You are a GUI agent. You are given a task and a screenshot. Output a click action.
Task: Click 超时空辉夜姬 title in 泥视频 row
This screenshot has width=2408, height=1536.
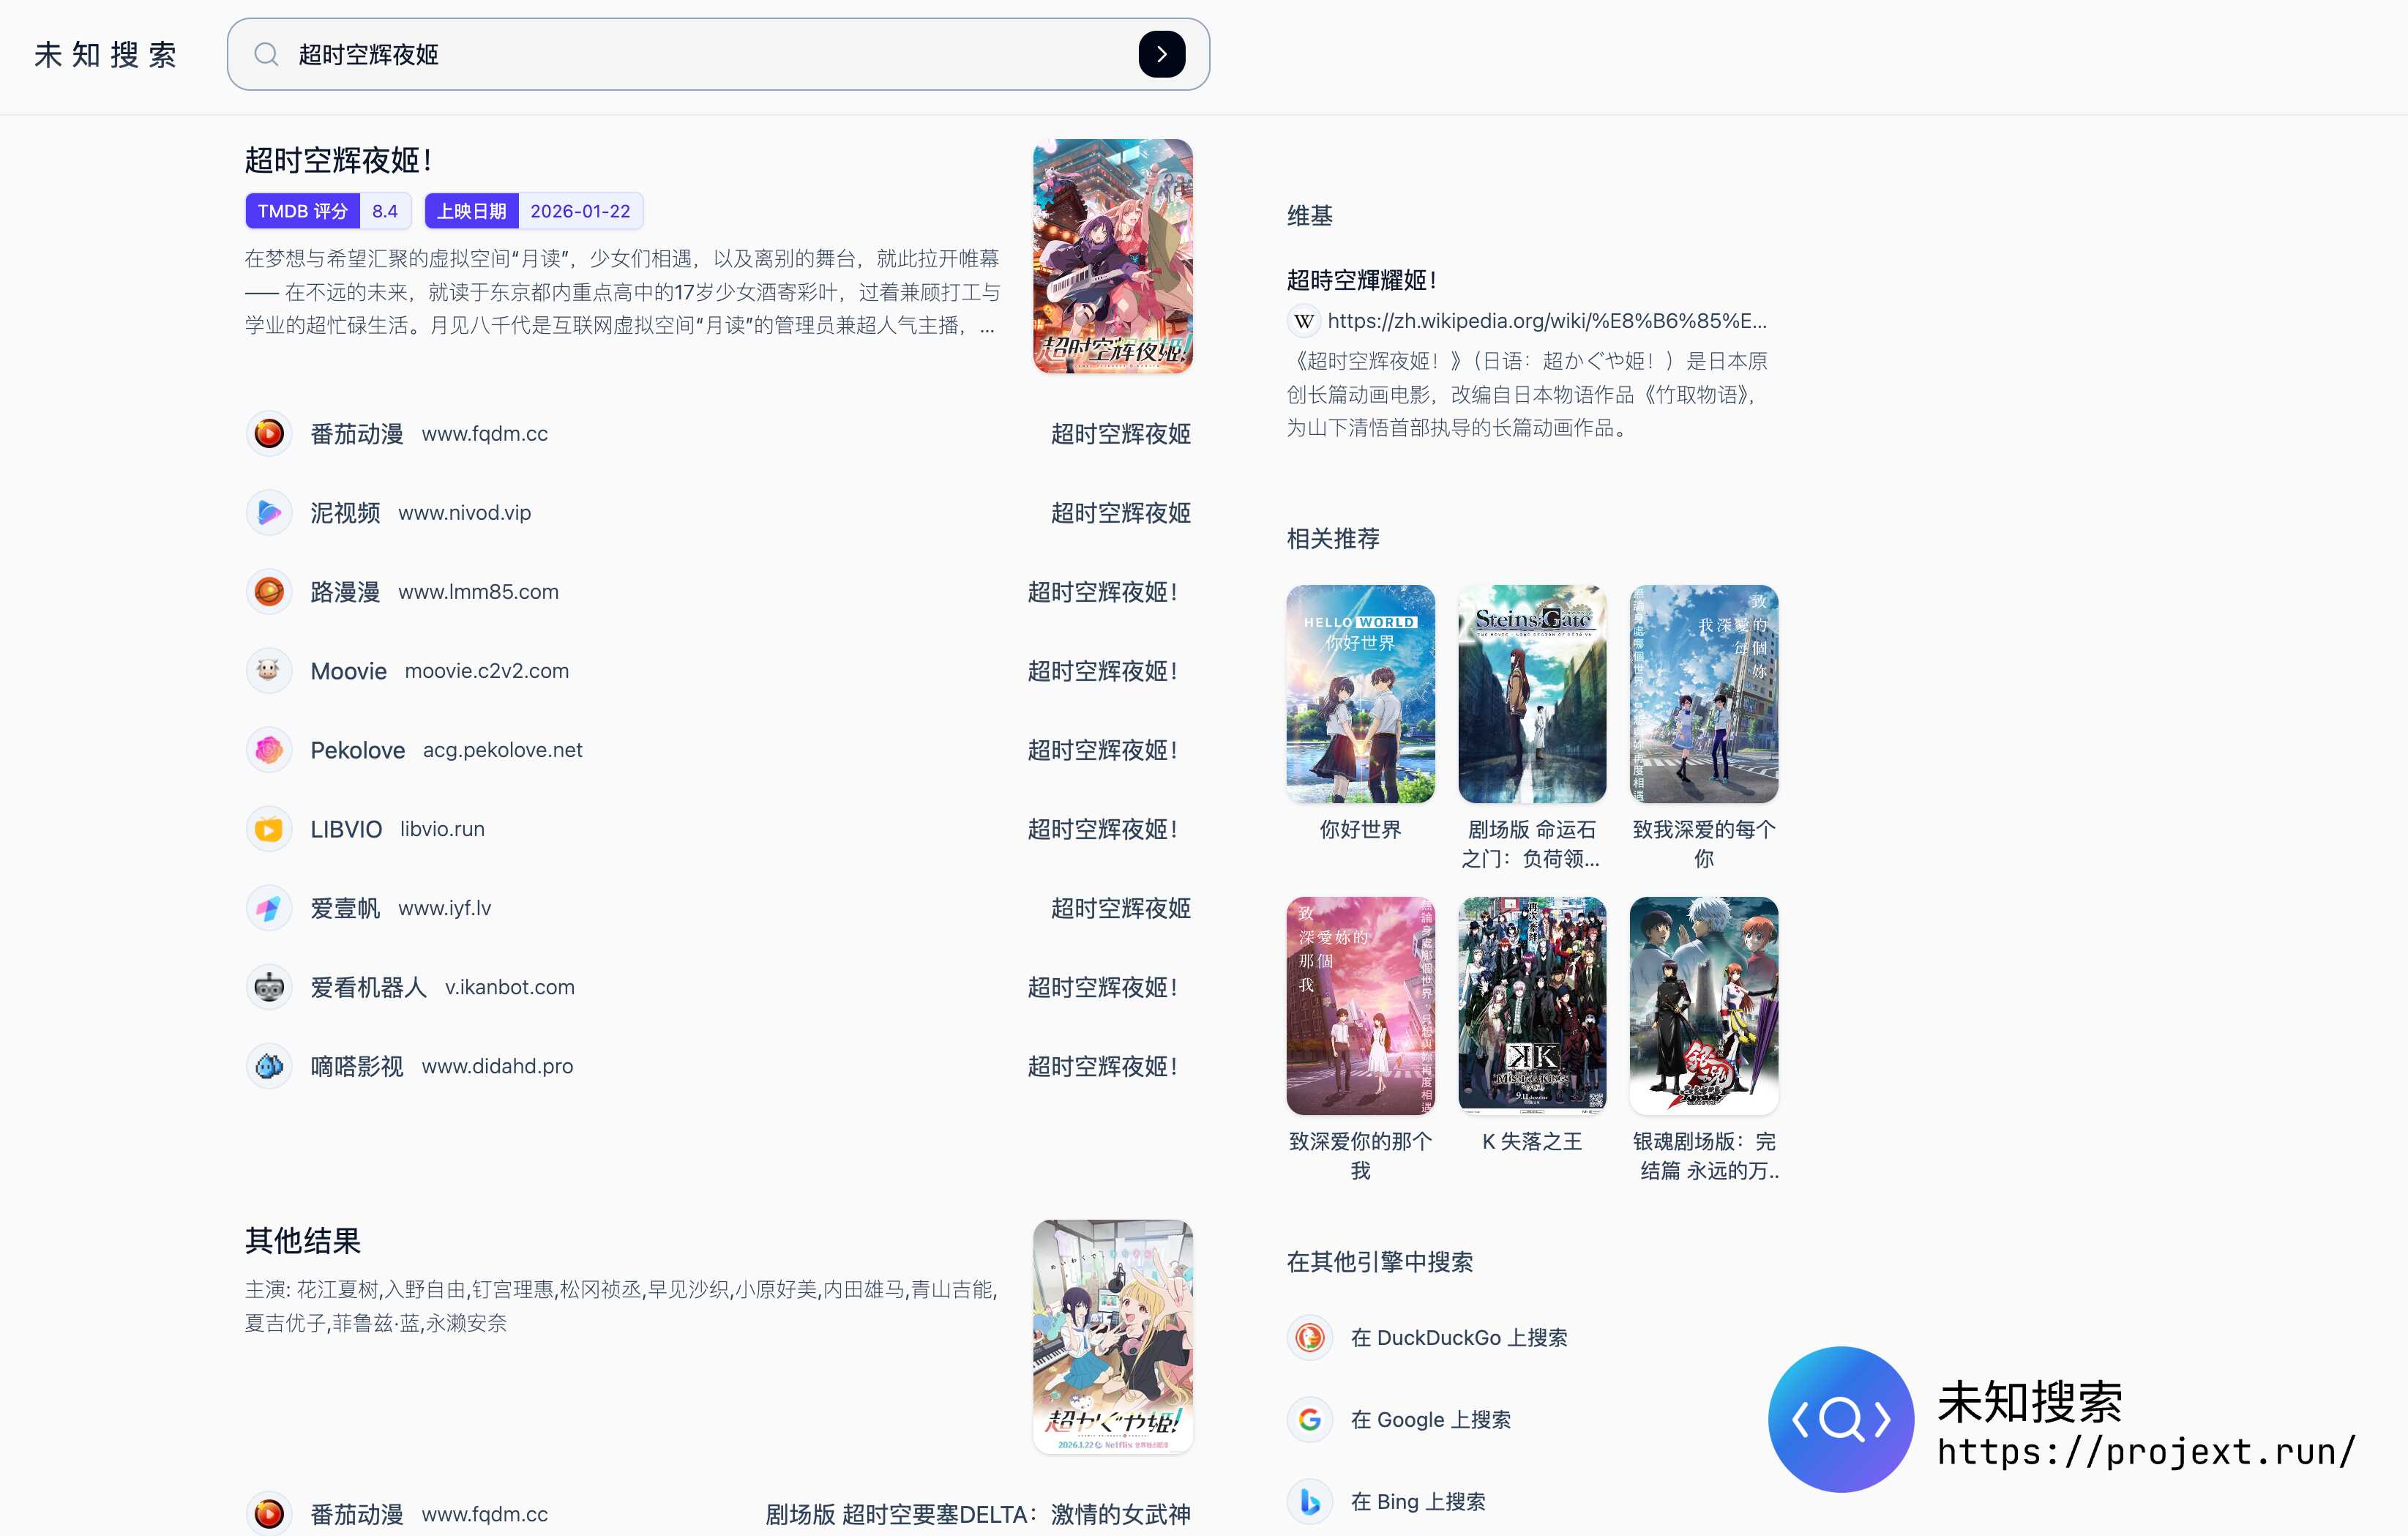pos(1121,513)
